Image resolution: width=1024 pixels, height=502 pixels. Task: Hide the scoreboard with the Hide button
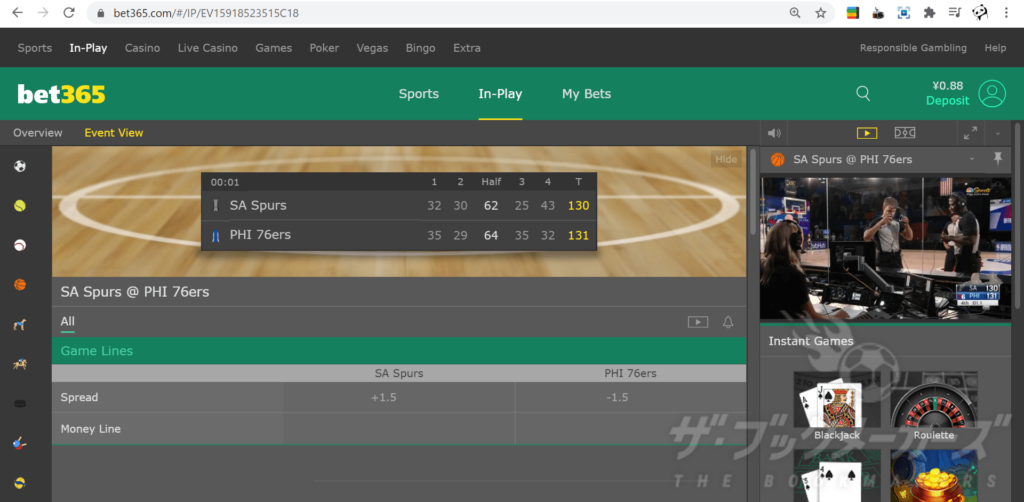point(726,159)
